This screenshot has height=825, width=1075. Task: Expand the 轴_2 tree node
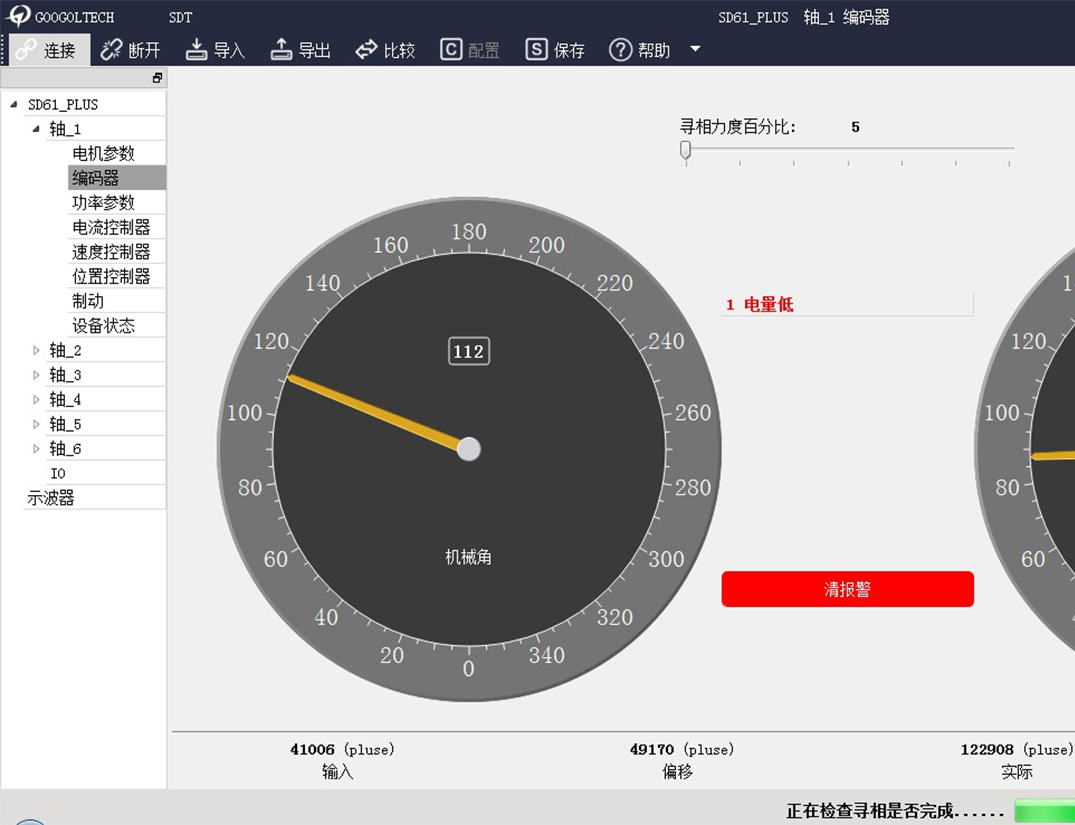click(37, 350)
